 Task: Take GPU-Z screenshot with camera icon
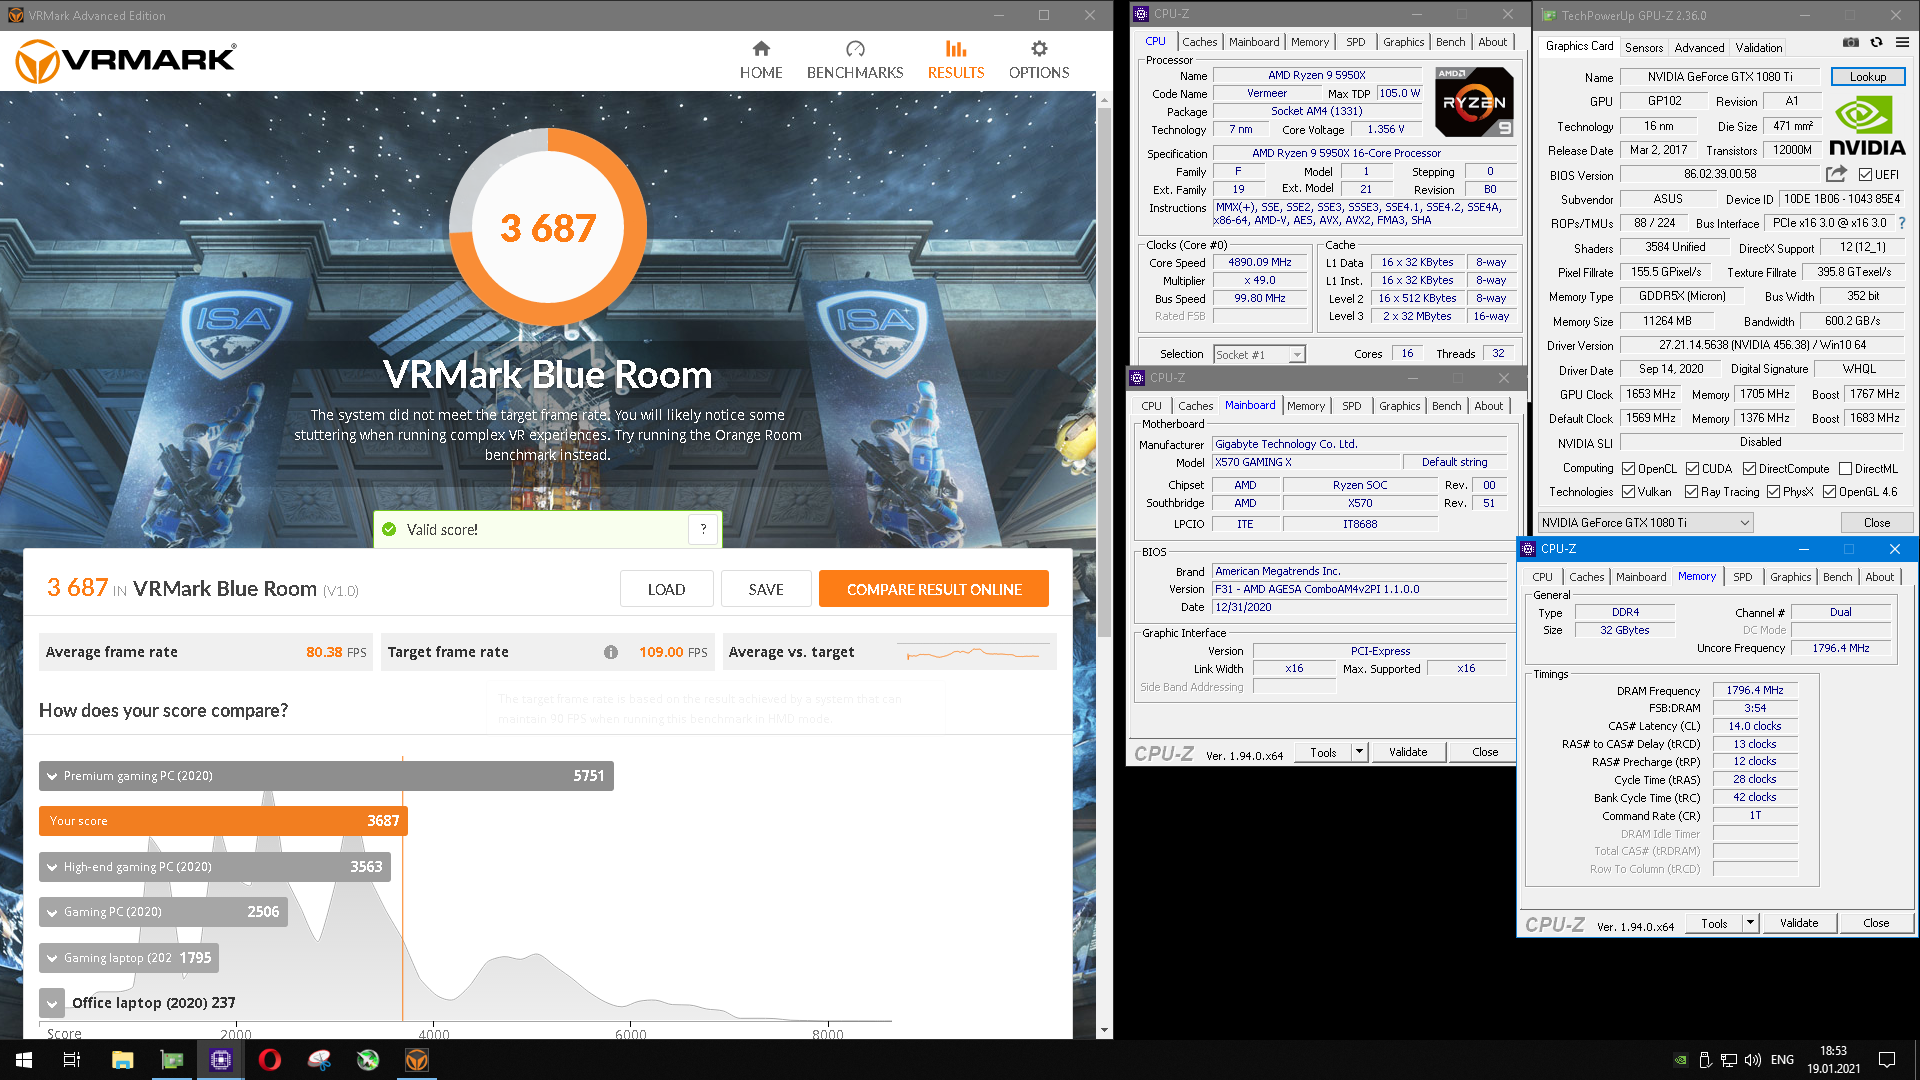pyautogui.click(x=1851, y=42)
